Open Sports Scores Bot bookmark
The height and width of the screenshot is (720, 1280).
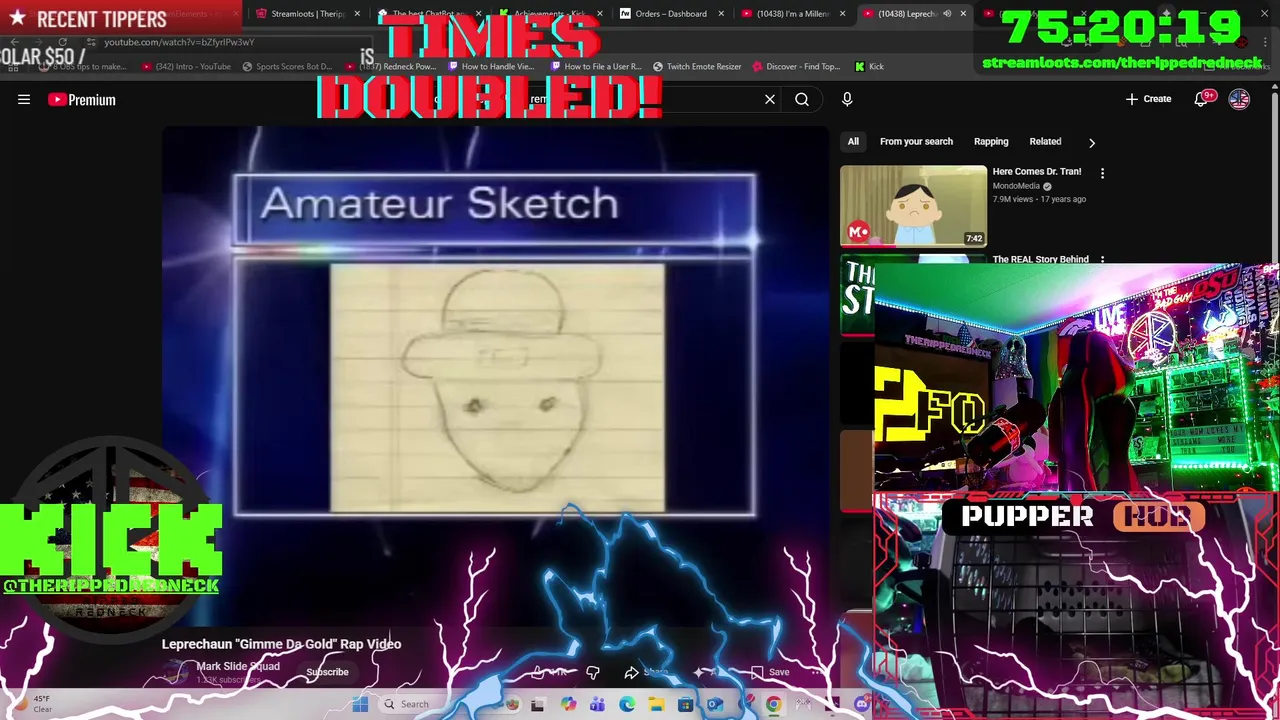287,67
